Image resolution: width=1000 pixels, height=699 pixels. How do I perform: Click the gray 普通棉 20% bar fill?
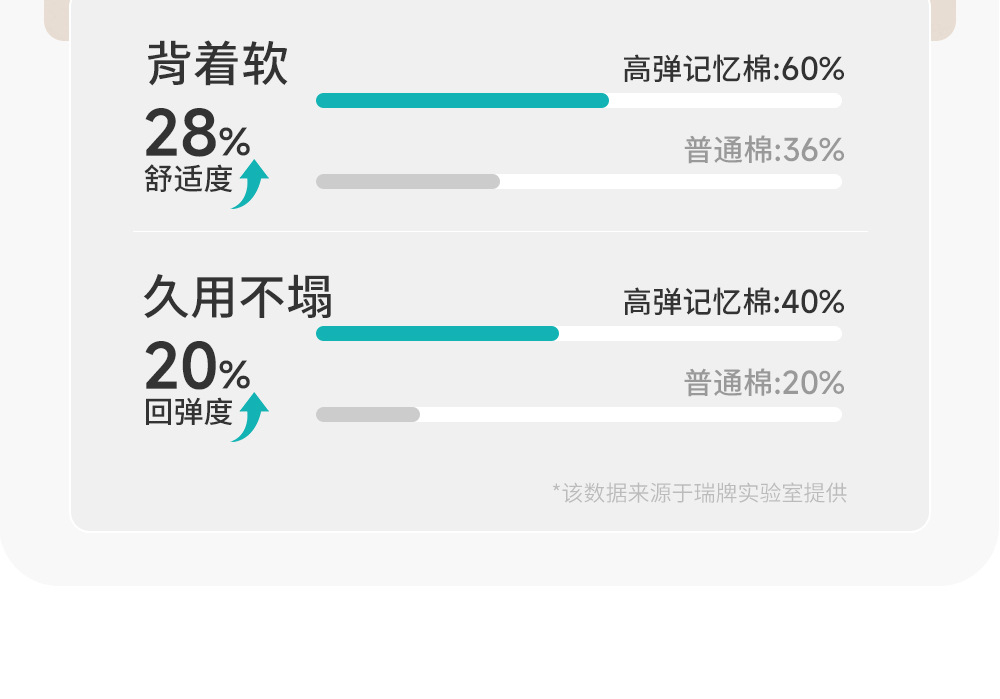[367, 414]
